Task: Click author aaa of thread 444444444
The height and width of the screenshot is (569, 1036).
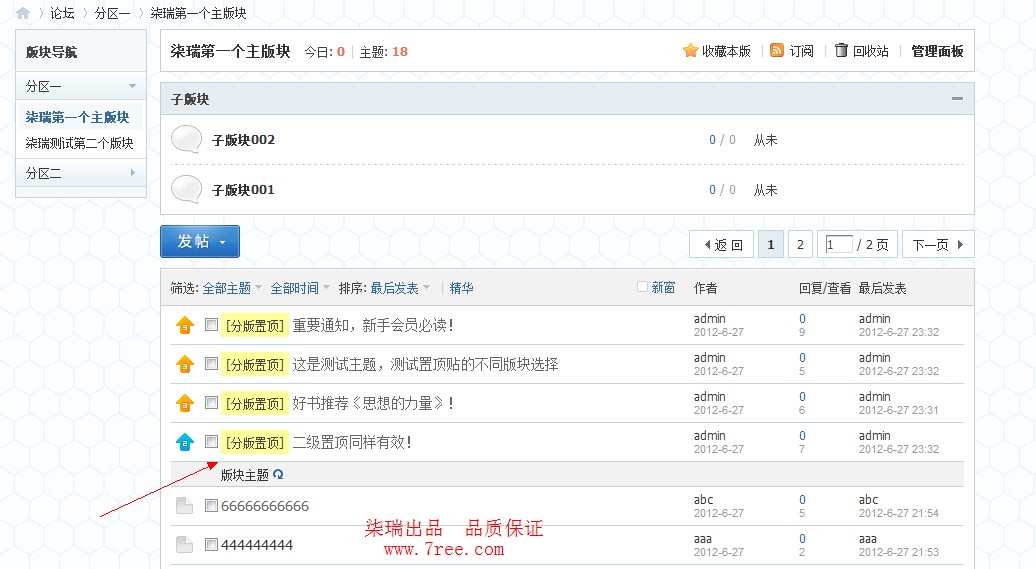Action: [x=703, y=539]
